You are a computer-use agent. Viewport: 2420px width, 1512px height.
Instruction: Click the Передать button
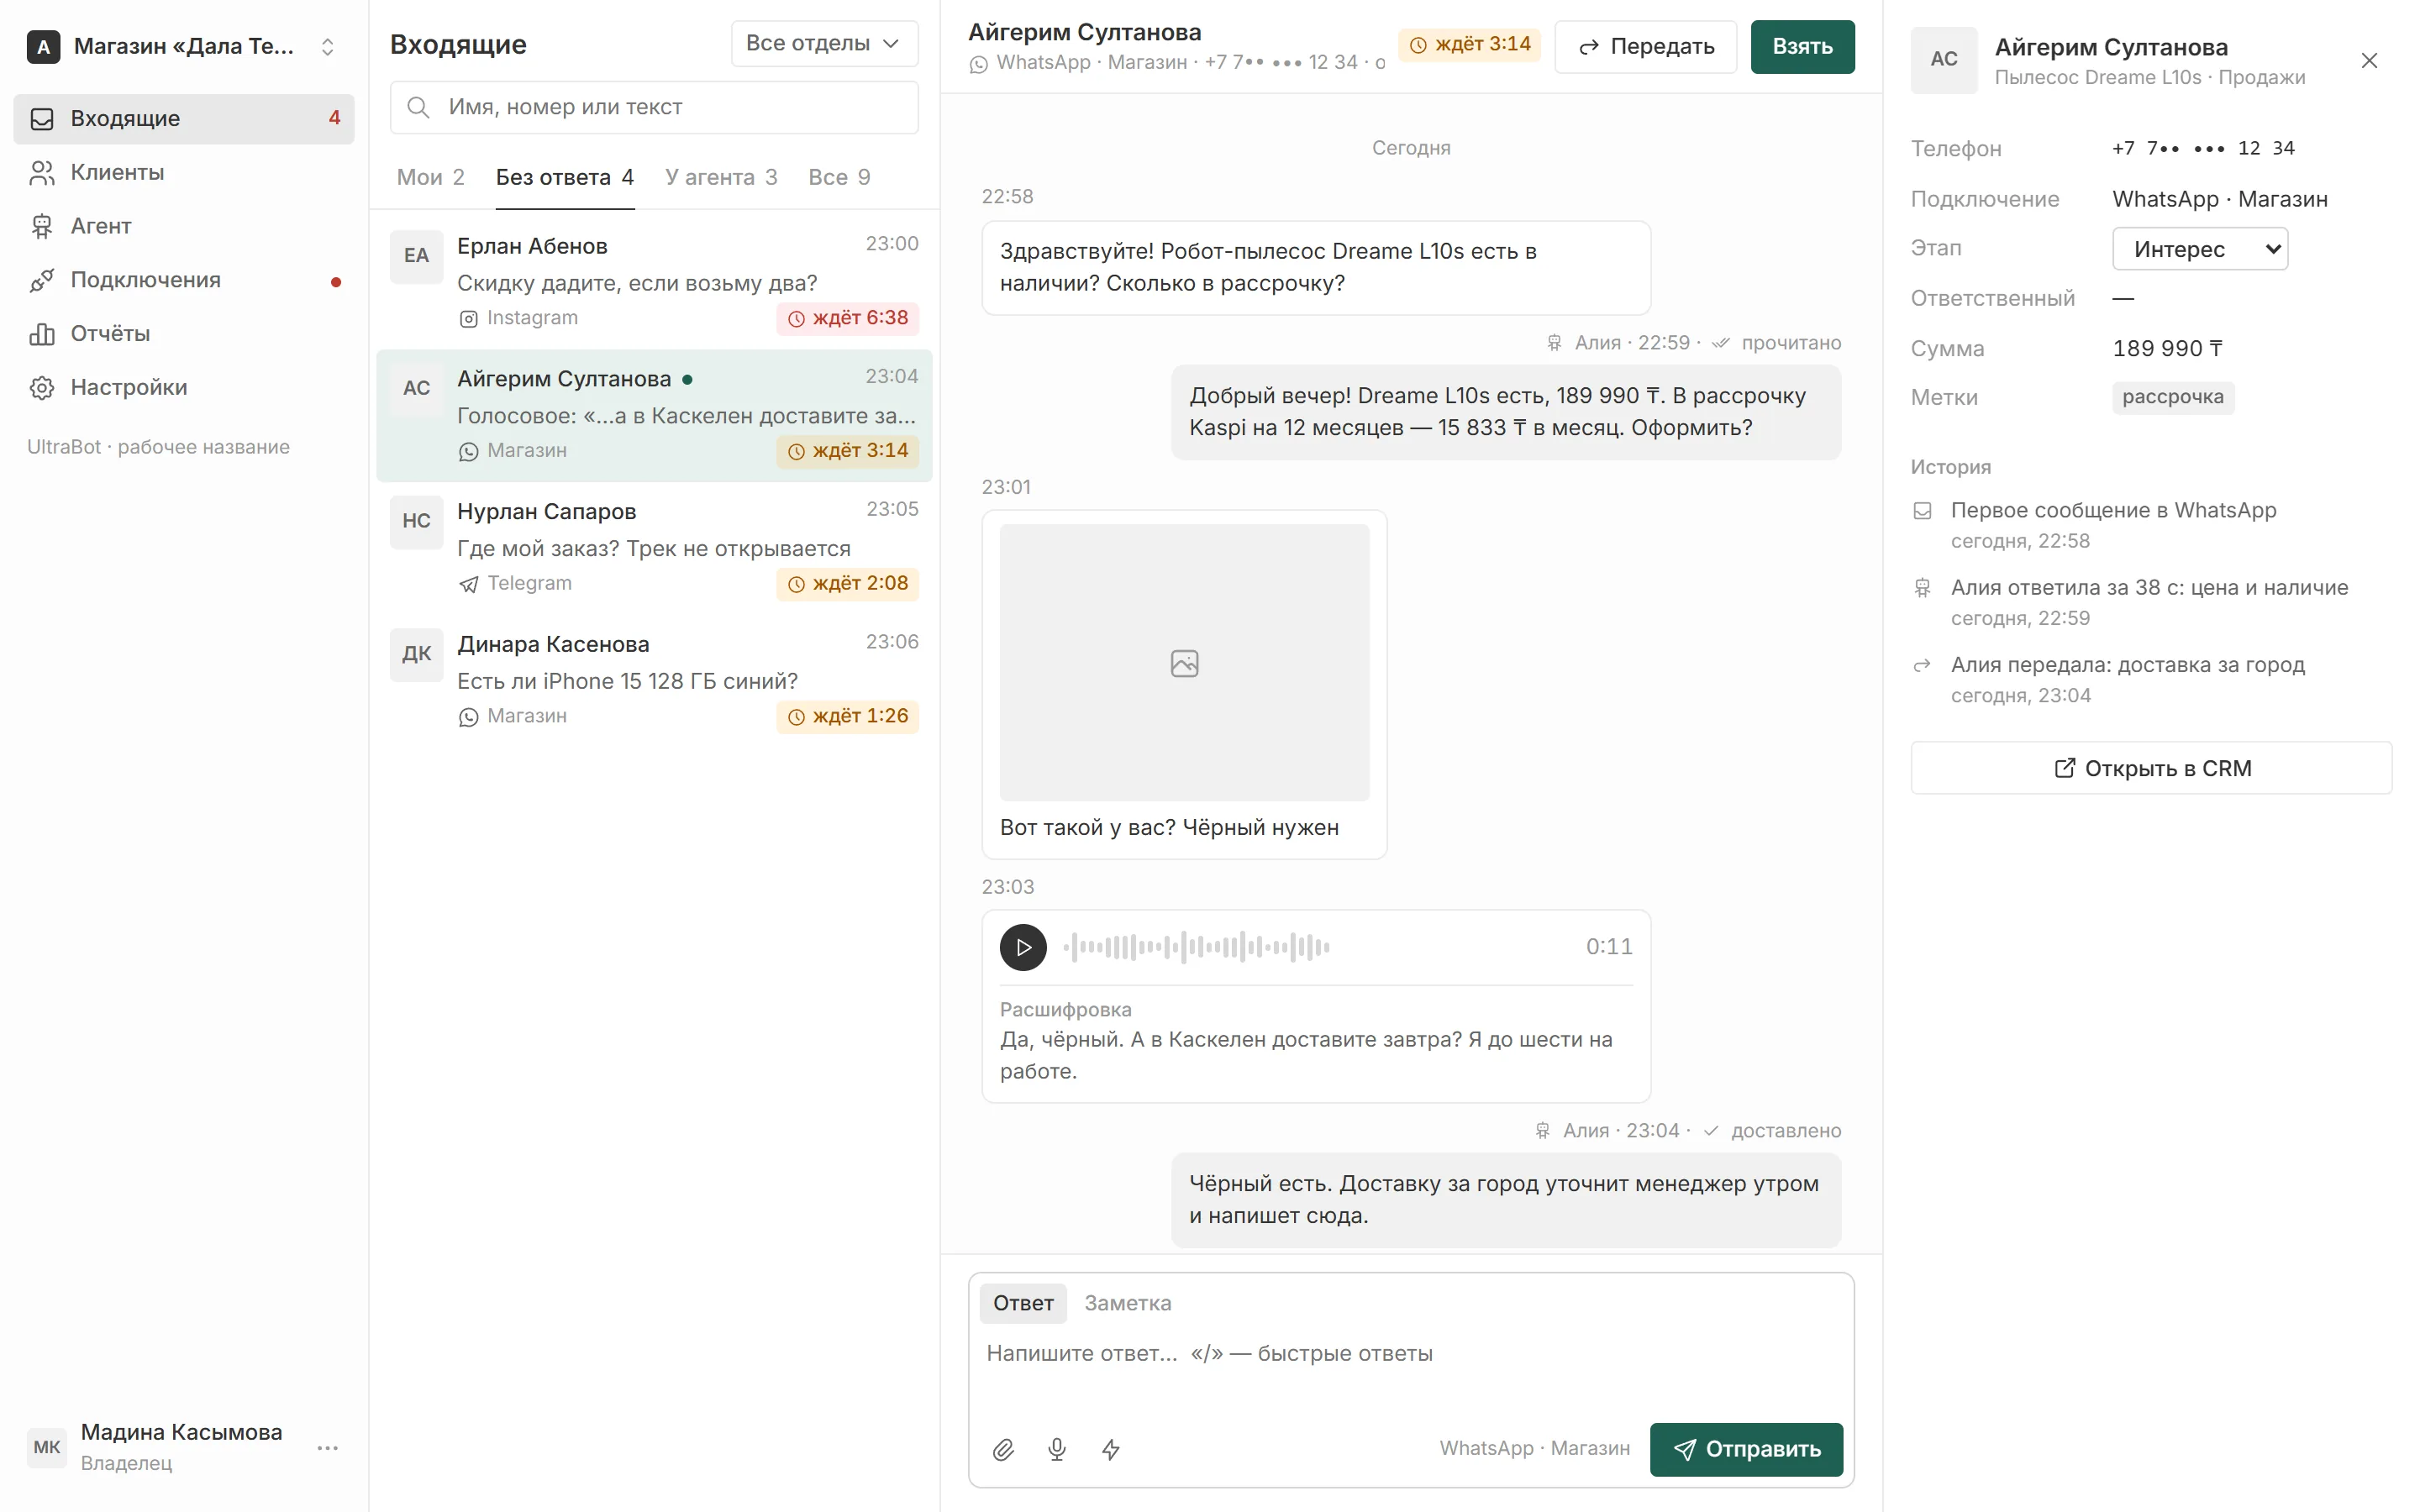(x=1645, y=46)
